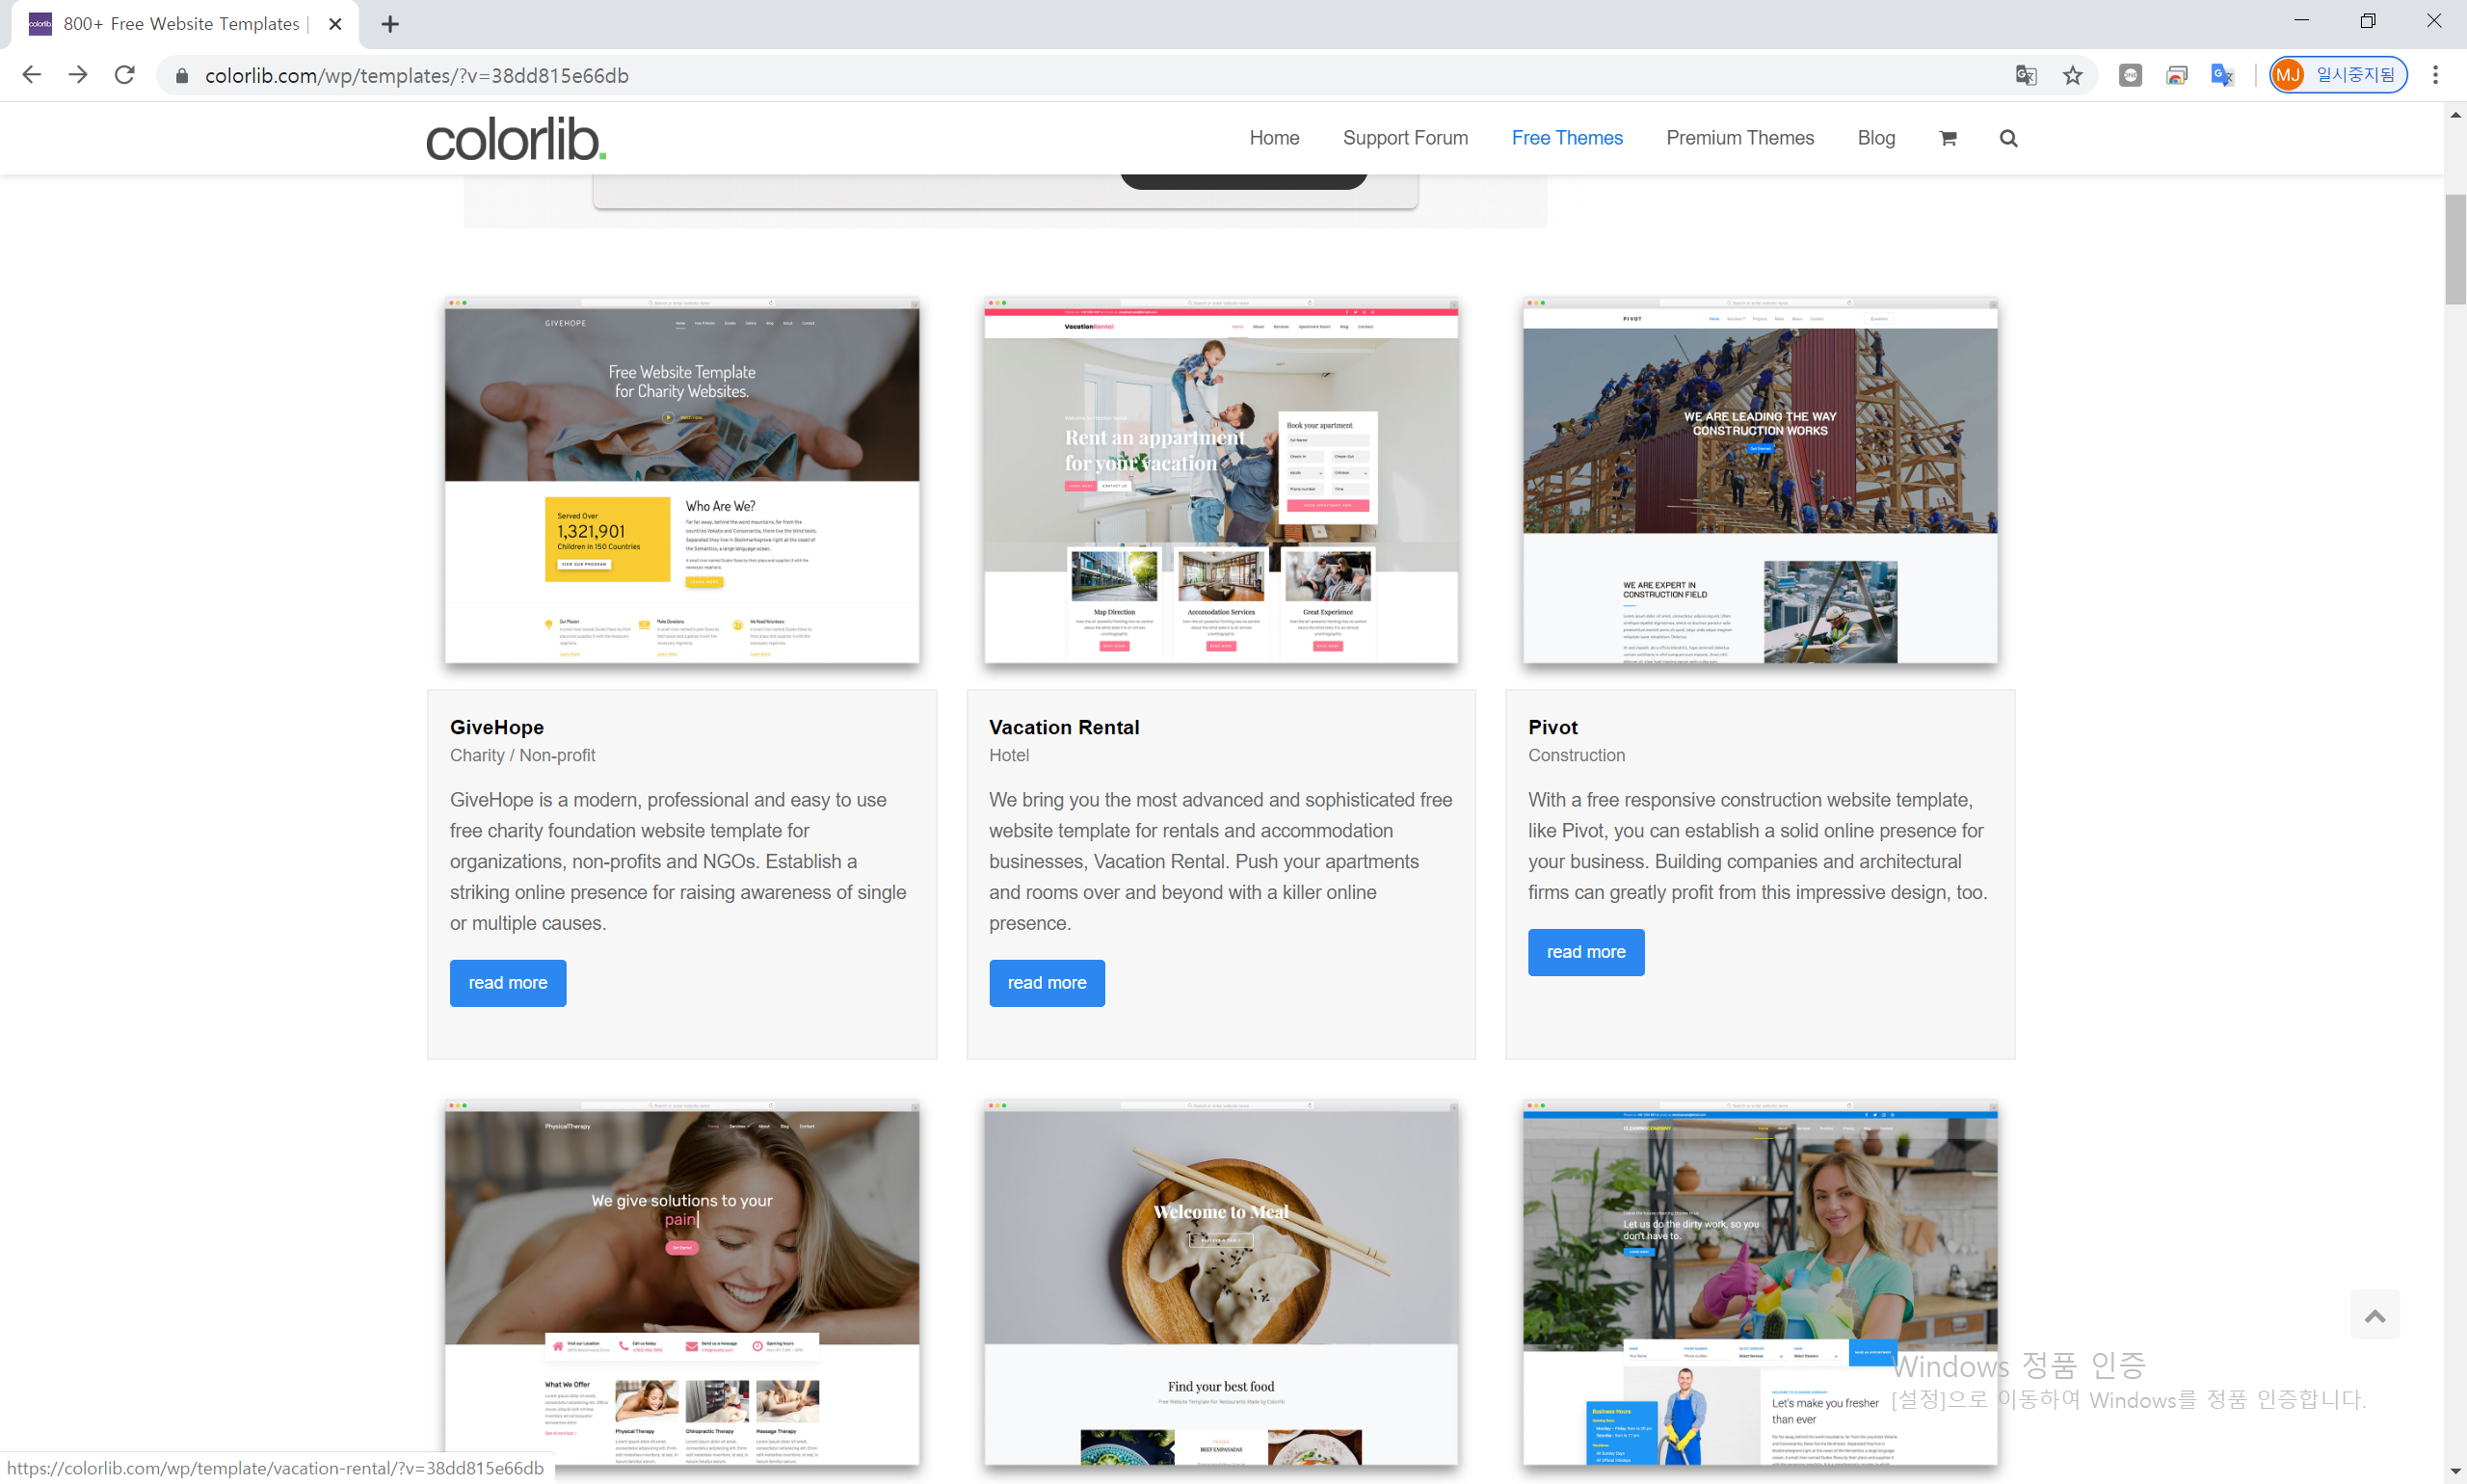This screenshot has height=1484, width=2467.
Task: Click the browser reload icon
Action: pos(124,76)
